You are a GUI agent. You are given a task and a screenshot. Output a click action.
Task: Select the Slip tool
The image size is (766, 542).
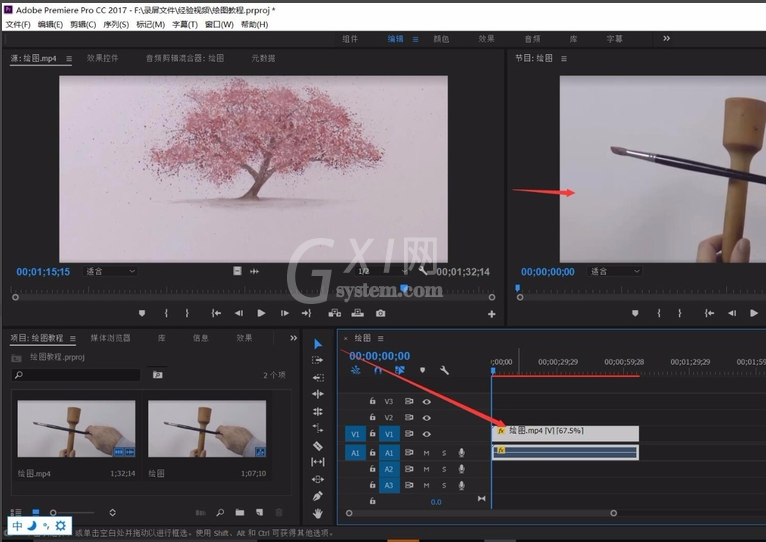coord(318,462)
